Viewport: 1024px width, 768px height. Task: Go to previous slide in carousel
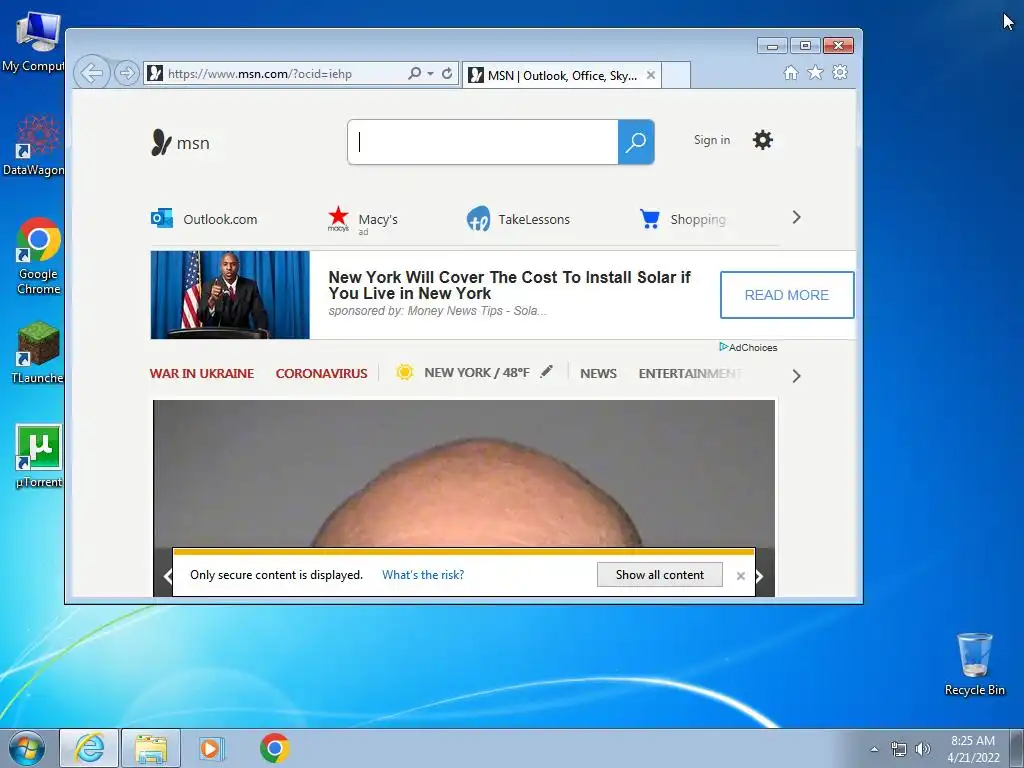click(x=167, y=576)
